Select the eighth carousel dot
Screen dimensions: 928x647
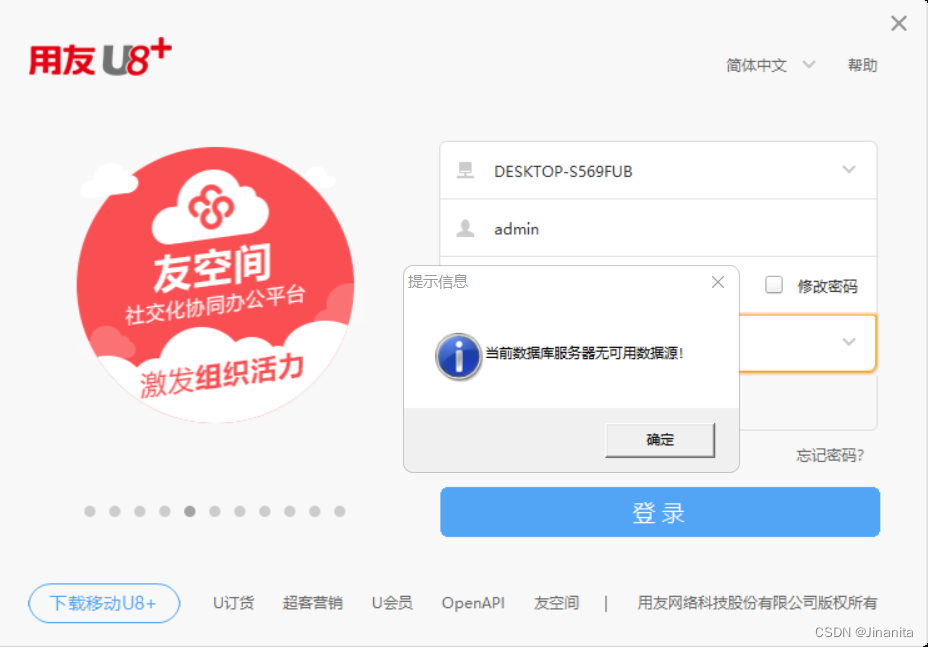(265, 511)
